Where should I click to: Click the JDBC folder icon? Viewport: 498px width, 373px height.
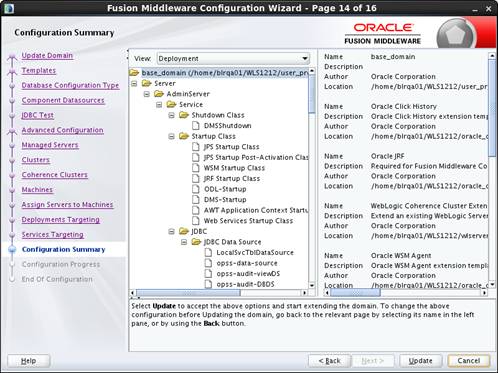pos(184,231)
